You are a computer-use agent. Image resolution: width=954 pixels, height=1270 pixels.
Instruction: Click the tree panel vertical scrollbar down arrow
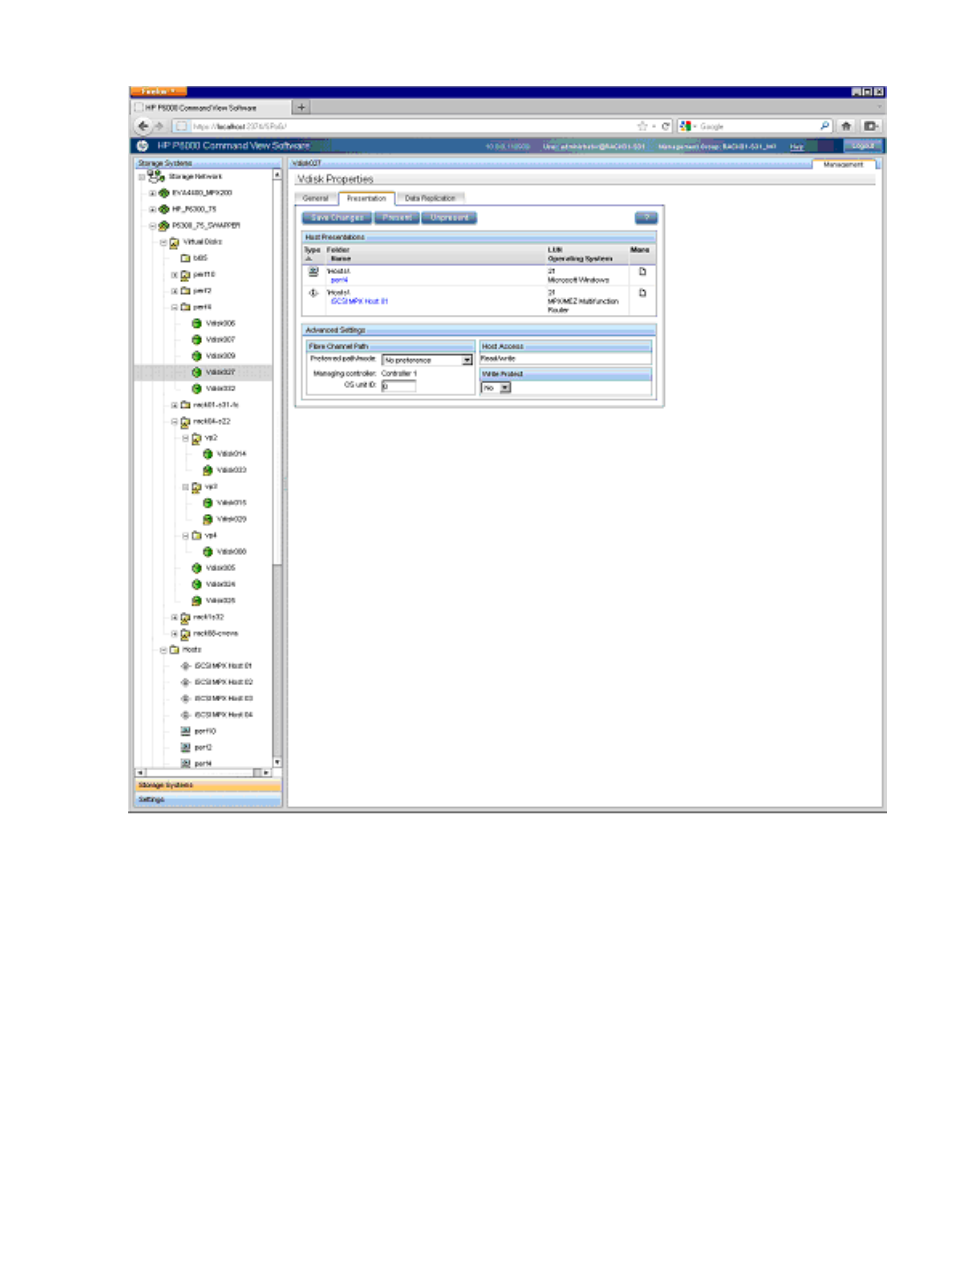pyautogui.click(x=277, y=762)
